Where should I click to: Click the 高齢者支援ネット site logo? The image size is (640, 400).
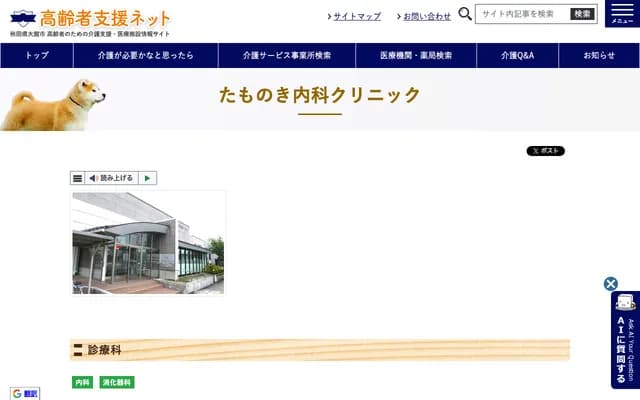coord(90,23)
